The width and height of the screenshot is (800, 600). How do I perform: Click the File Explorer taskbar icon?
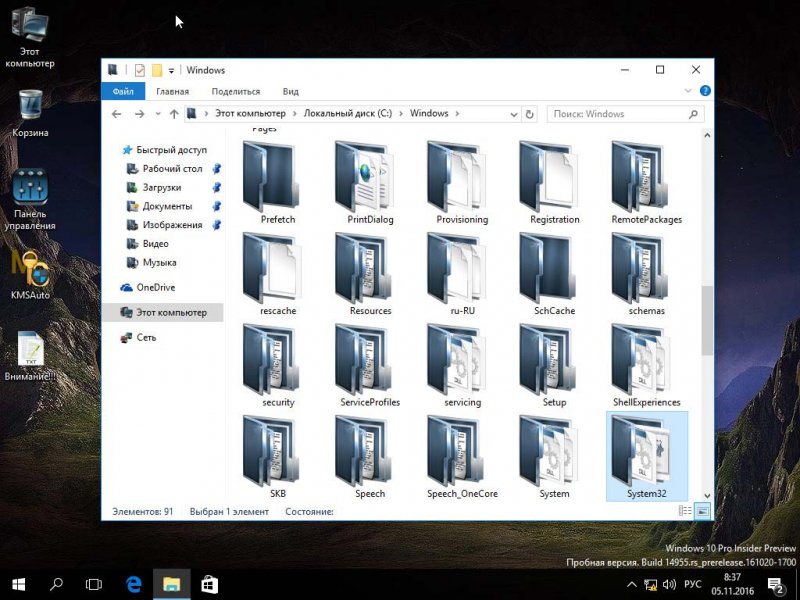point(171,584)
